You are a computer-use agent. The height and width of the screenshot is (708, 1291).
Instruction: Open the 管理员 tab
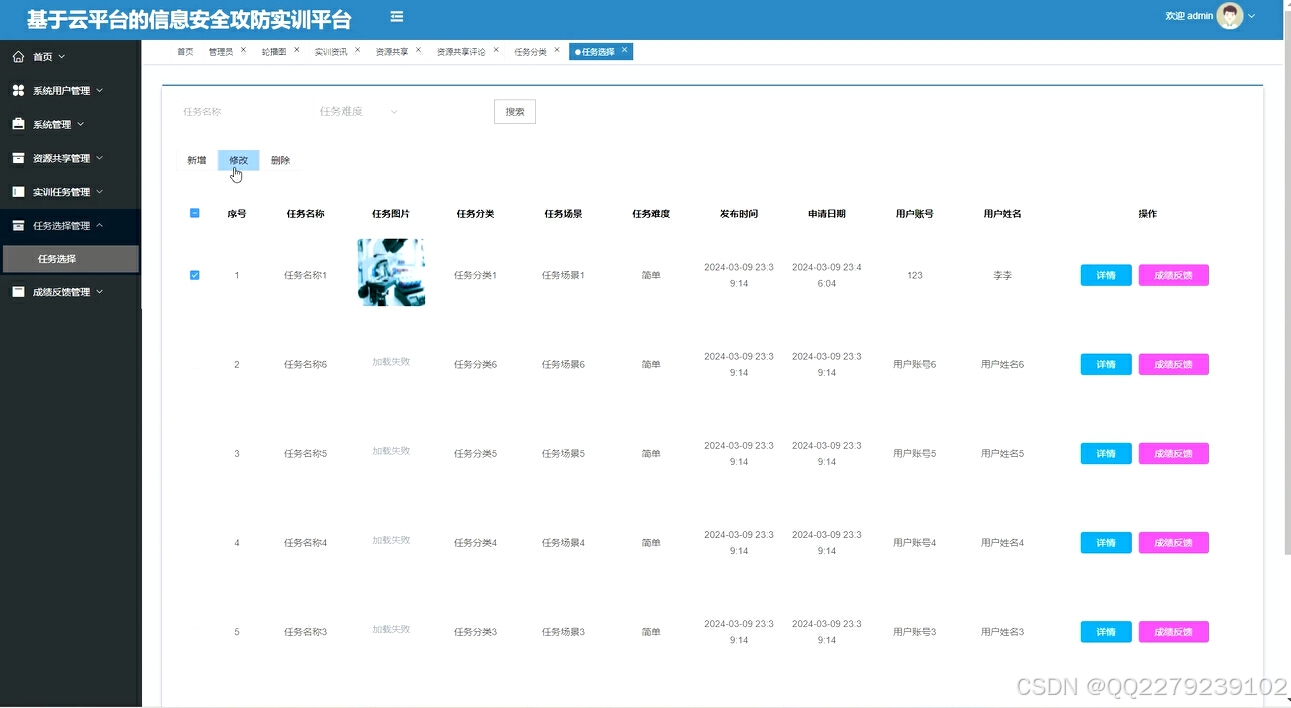[x=222, y=50]
